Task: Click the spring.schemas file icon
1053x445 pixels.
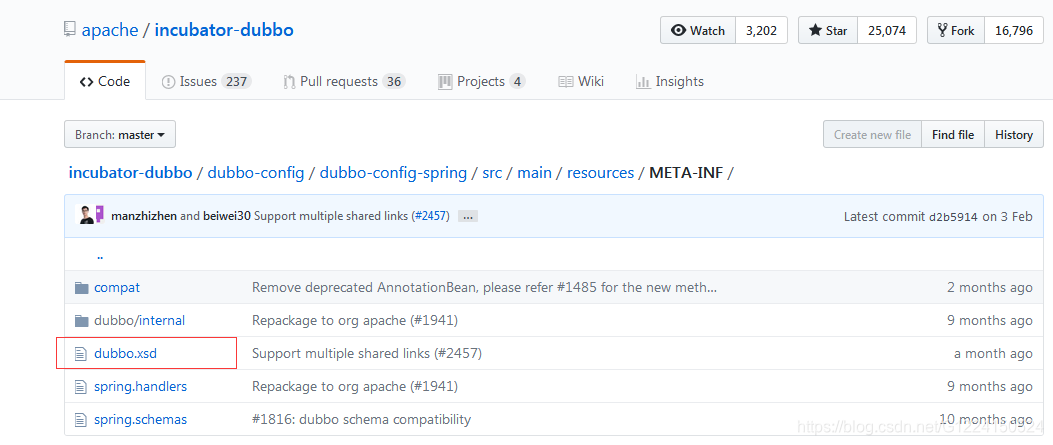Action: tap(81, 420)
